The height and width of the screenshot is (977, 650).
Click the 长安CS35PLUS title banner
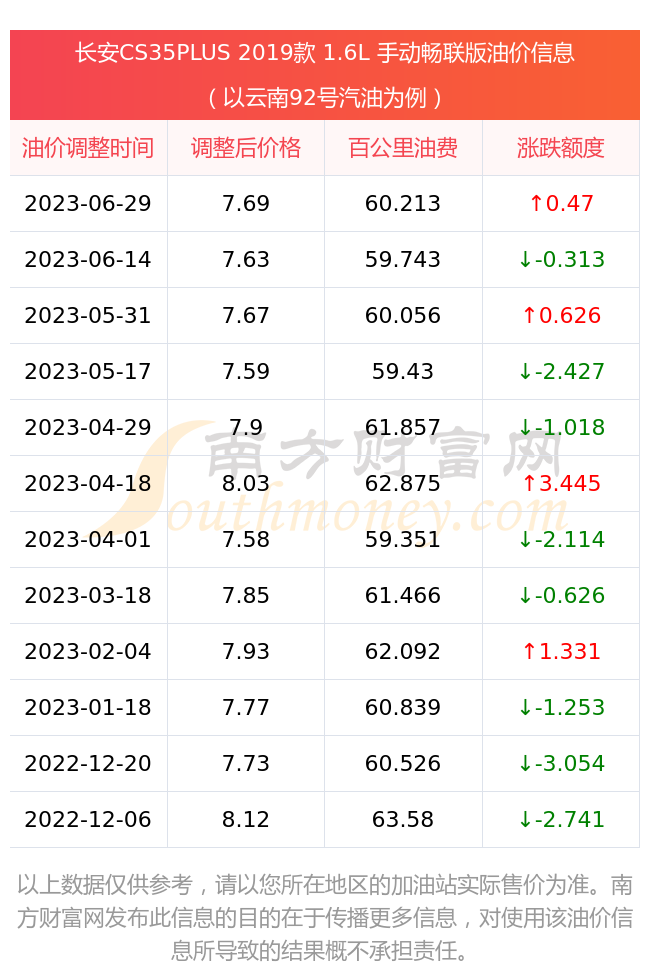click(325, 75)
